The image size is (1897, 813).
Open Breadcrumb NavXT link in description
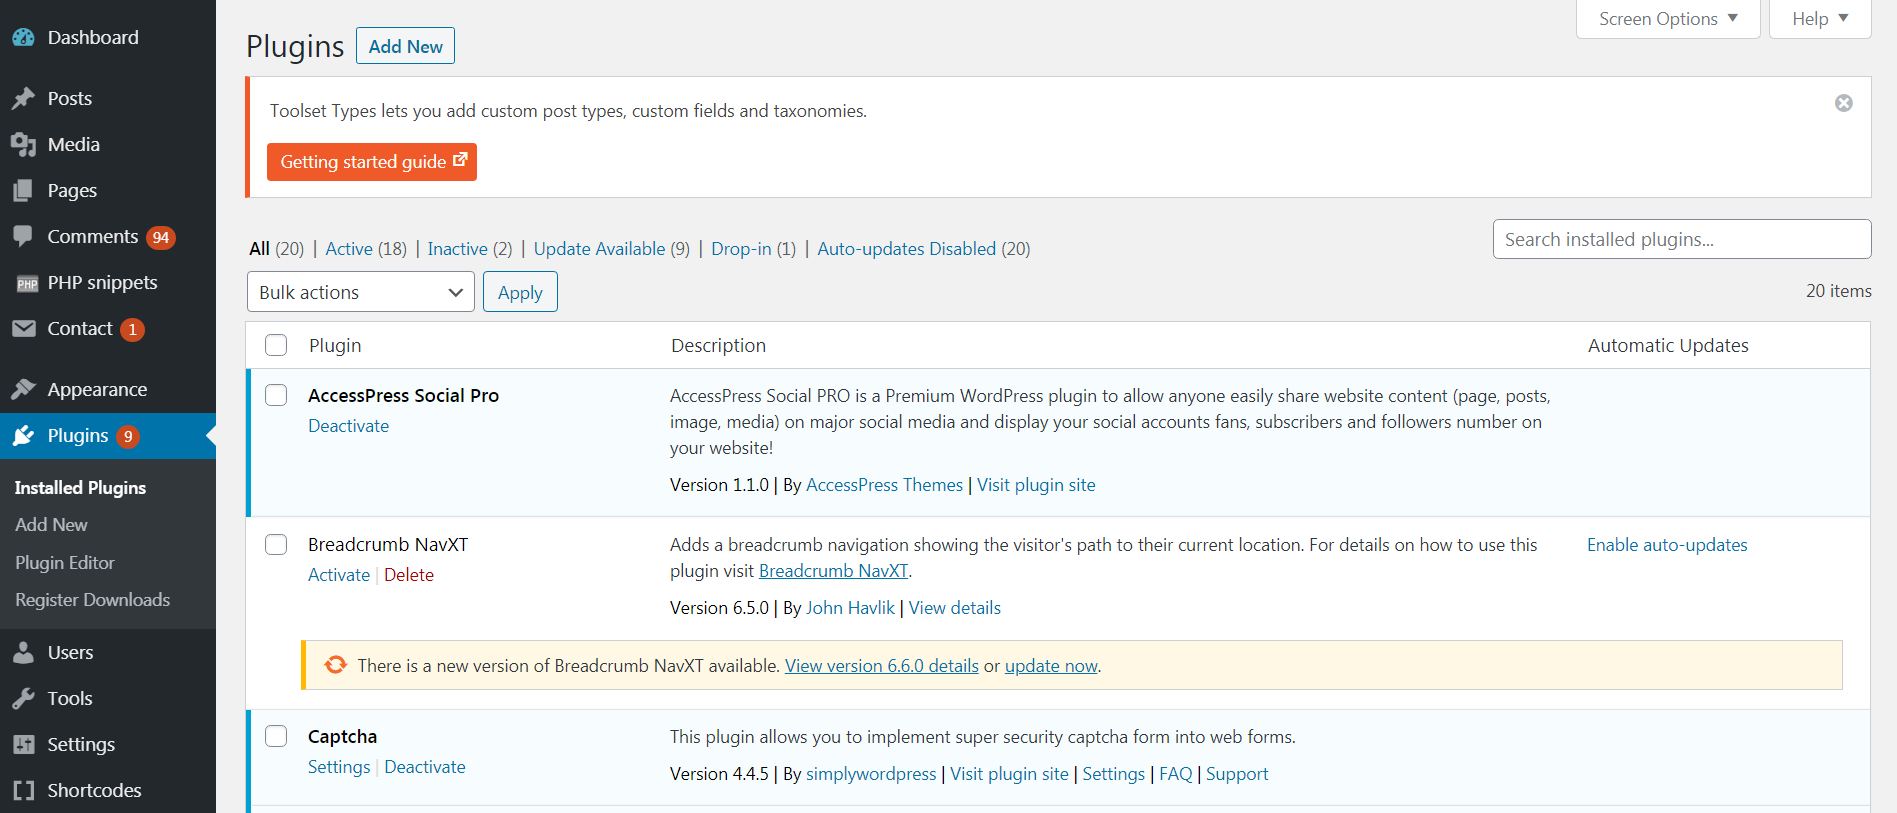pyautogui.click(x=833, y=571)
